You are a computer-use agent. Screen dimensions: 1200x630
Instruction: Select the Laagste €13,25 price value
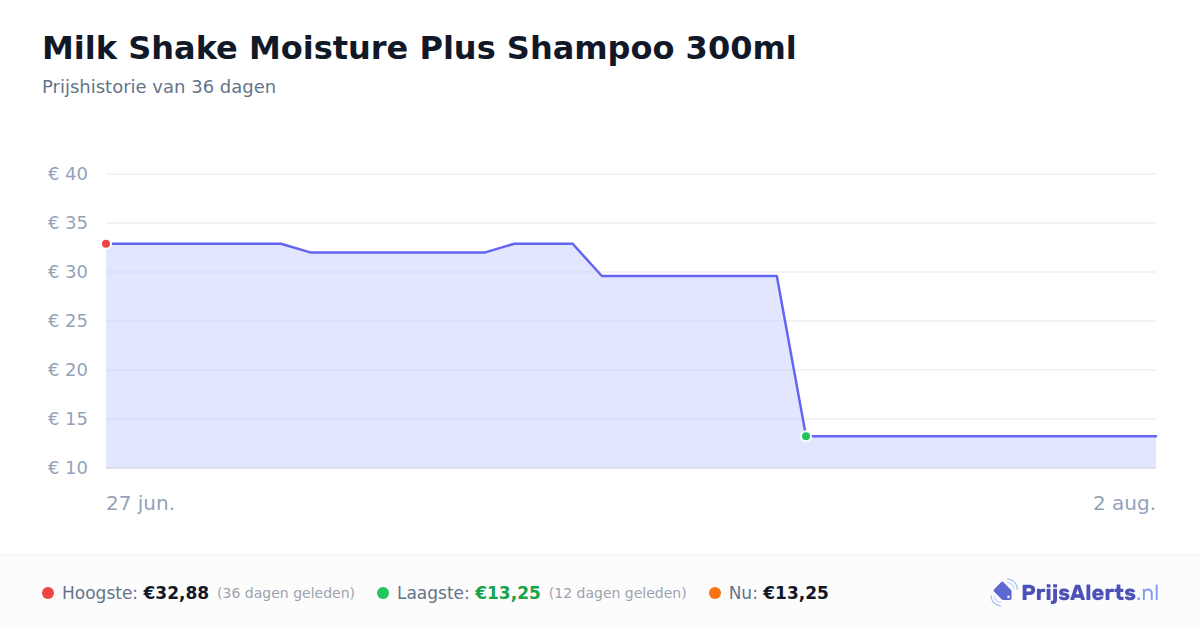[508, 593]
